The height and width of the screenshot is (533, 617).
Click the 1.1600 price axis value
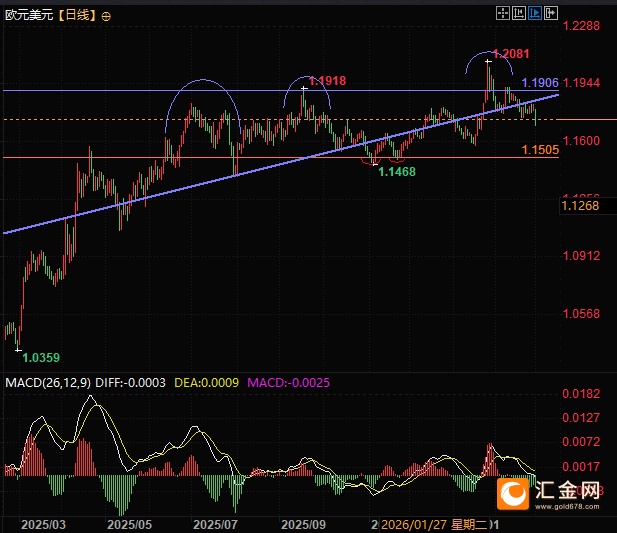pyautogui.click(x=582, y=140)
